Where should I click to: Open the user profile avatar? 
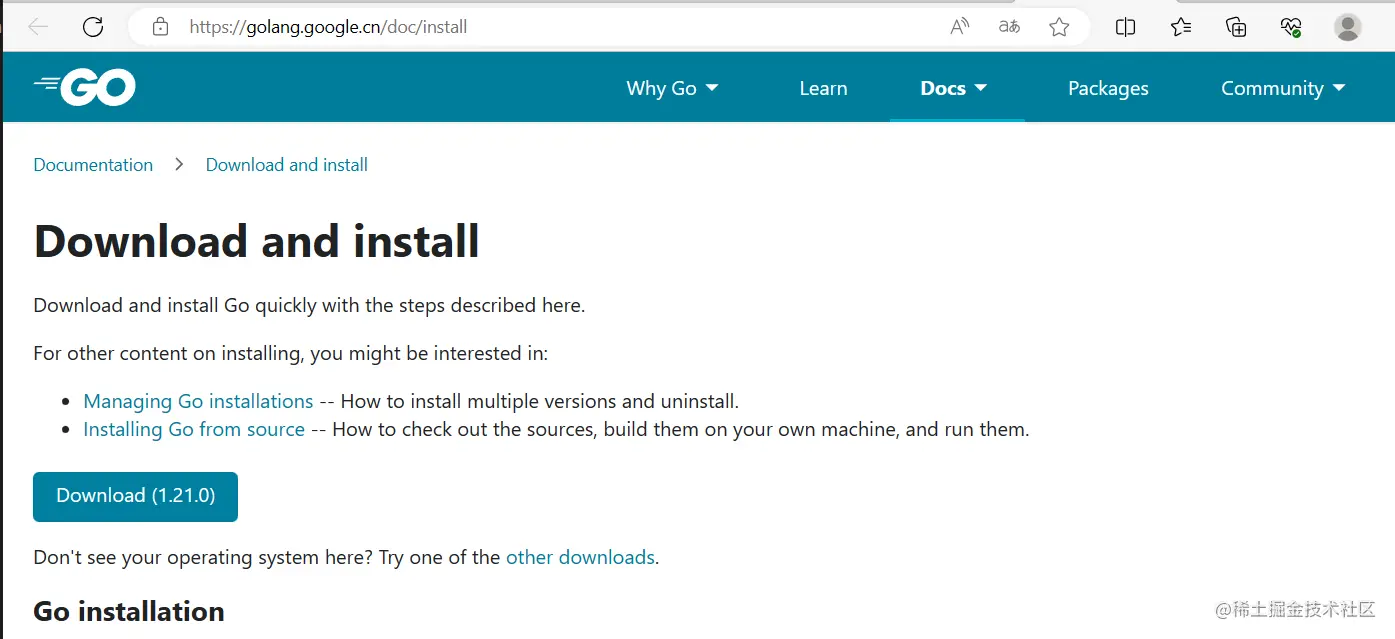(1348, 27)
